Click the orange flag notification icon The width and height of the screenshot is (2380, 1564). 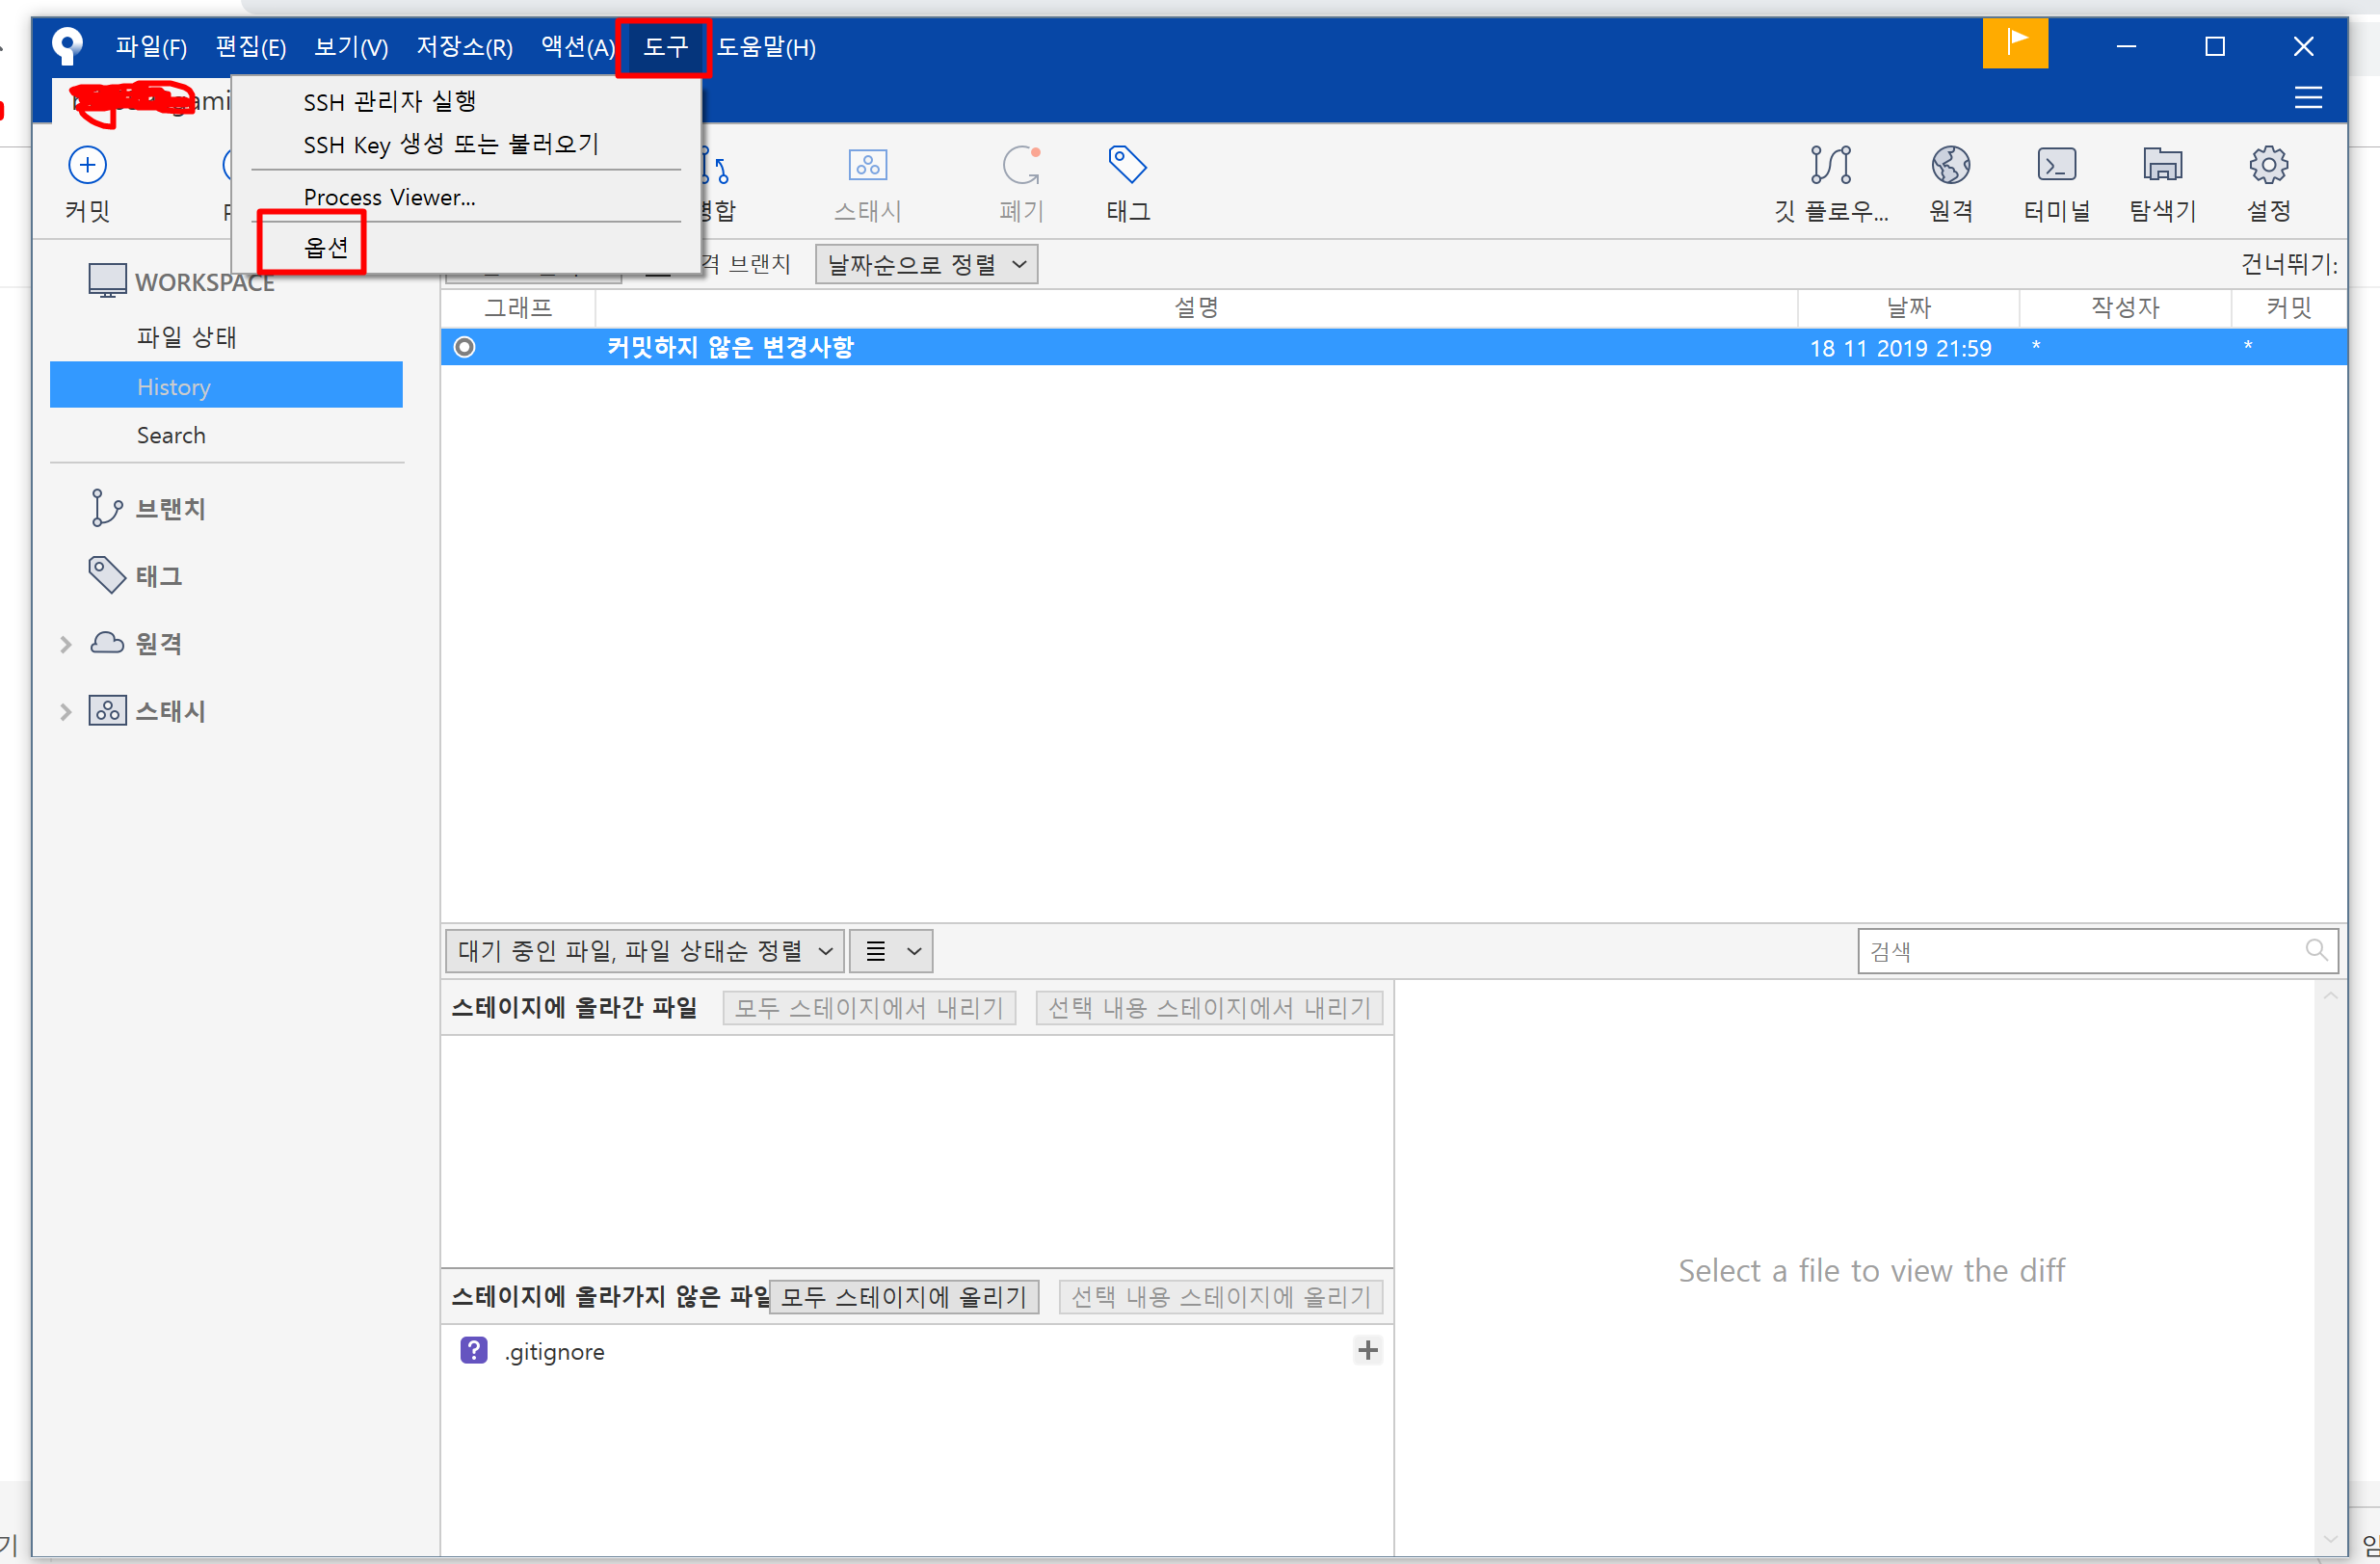(2015, 44)
